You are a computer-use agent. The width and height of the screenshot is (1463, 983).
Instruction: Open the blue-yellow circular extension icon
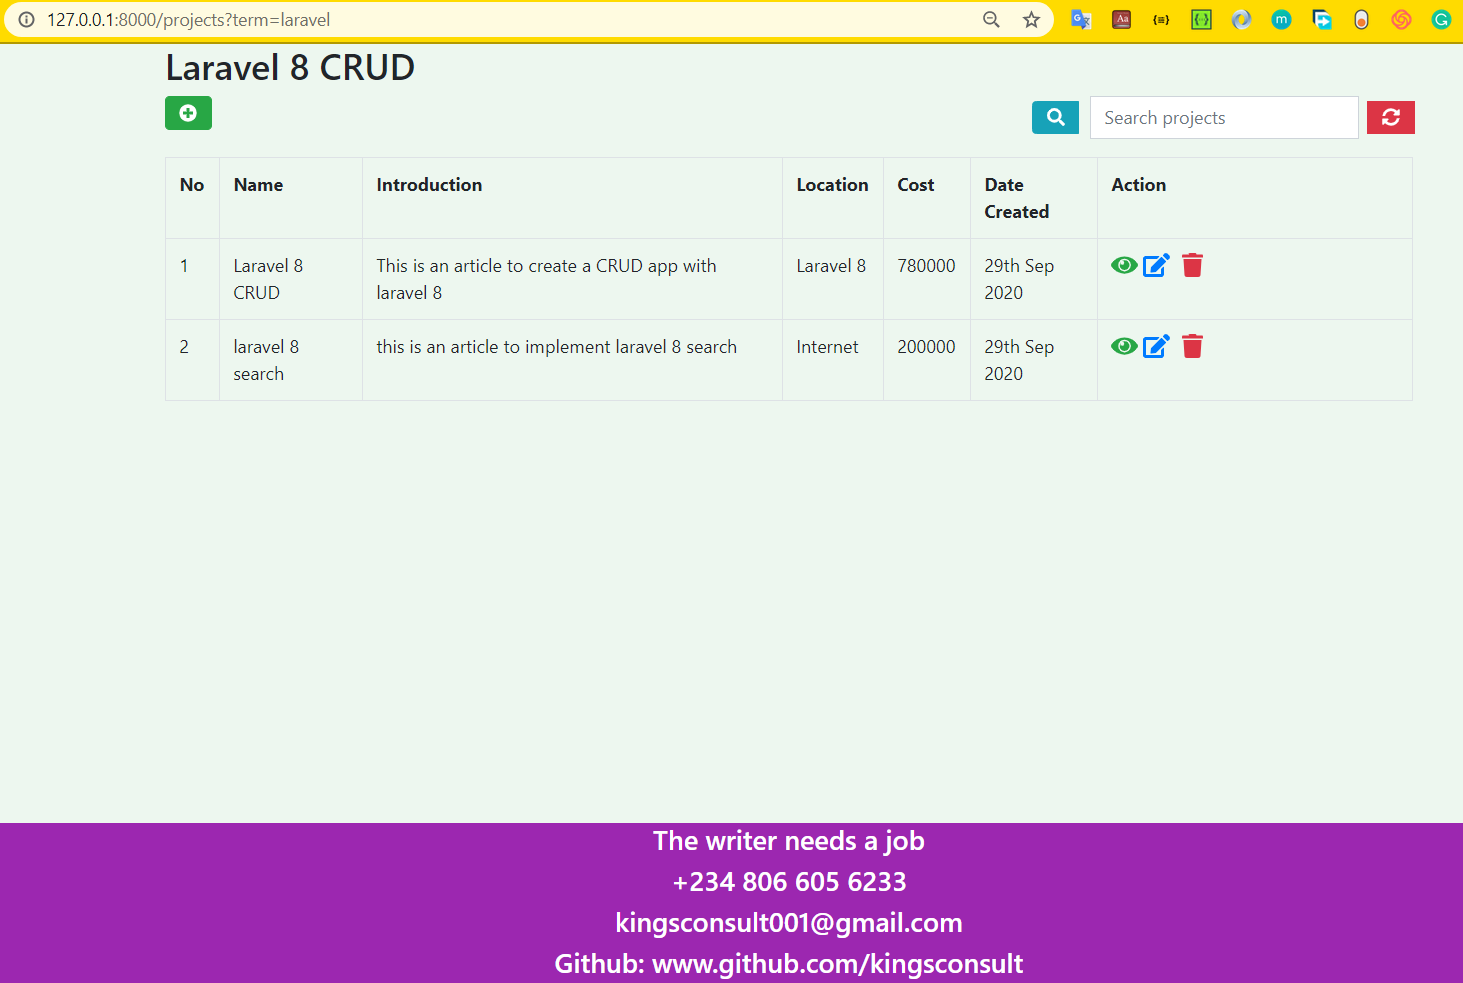[1241, 19]
